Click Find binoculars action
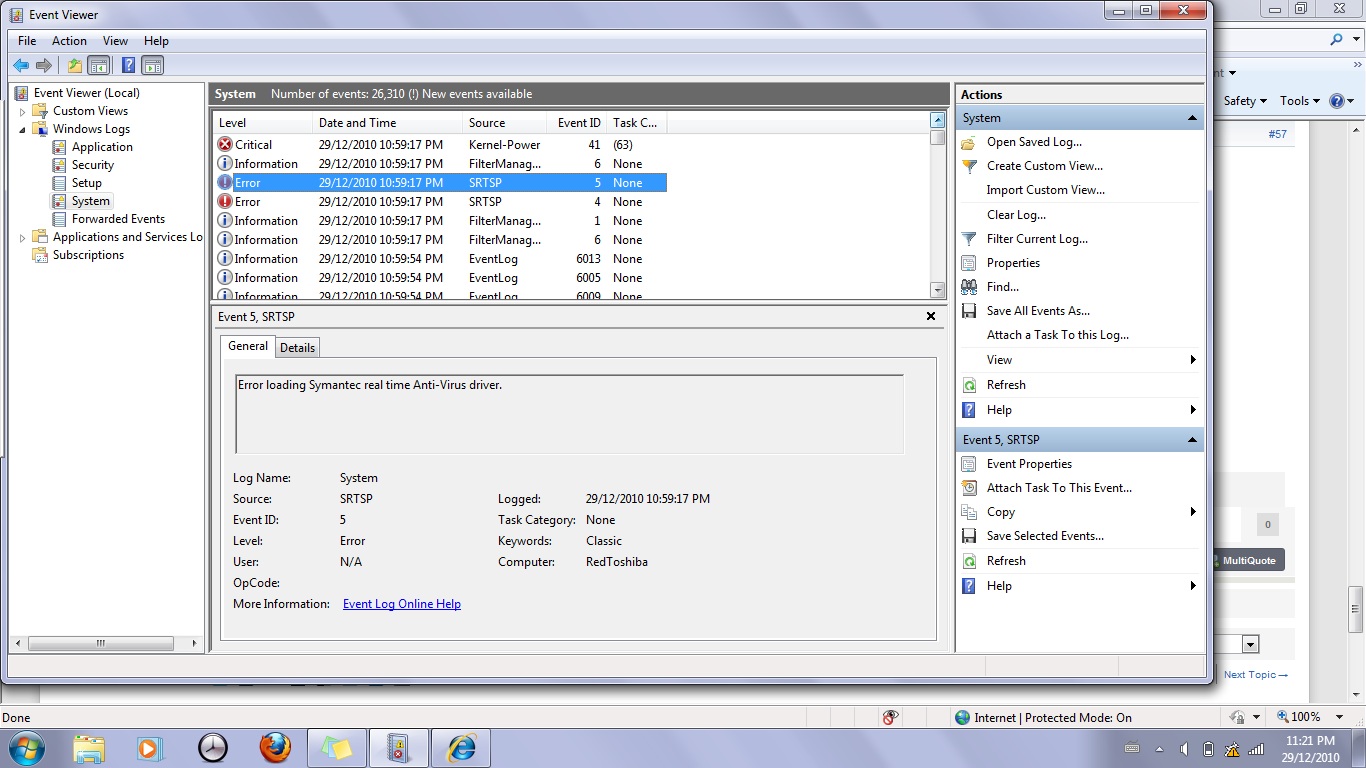The width and height of the screenshot is (1366, 768). click(1003, 287)
